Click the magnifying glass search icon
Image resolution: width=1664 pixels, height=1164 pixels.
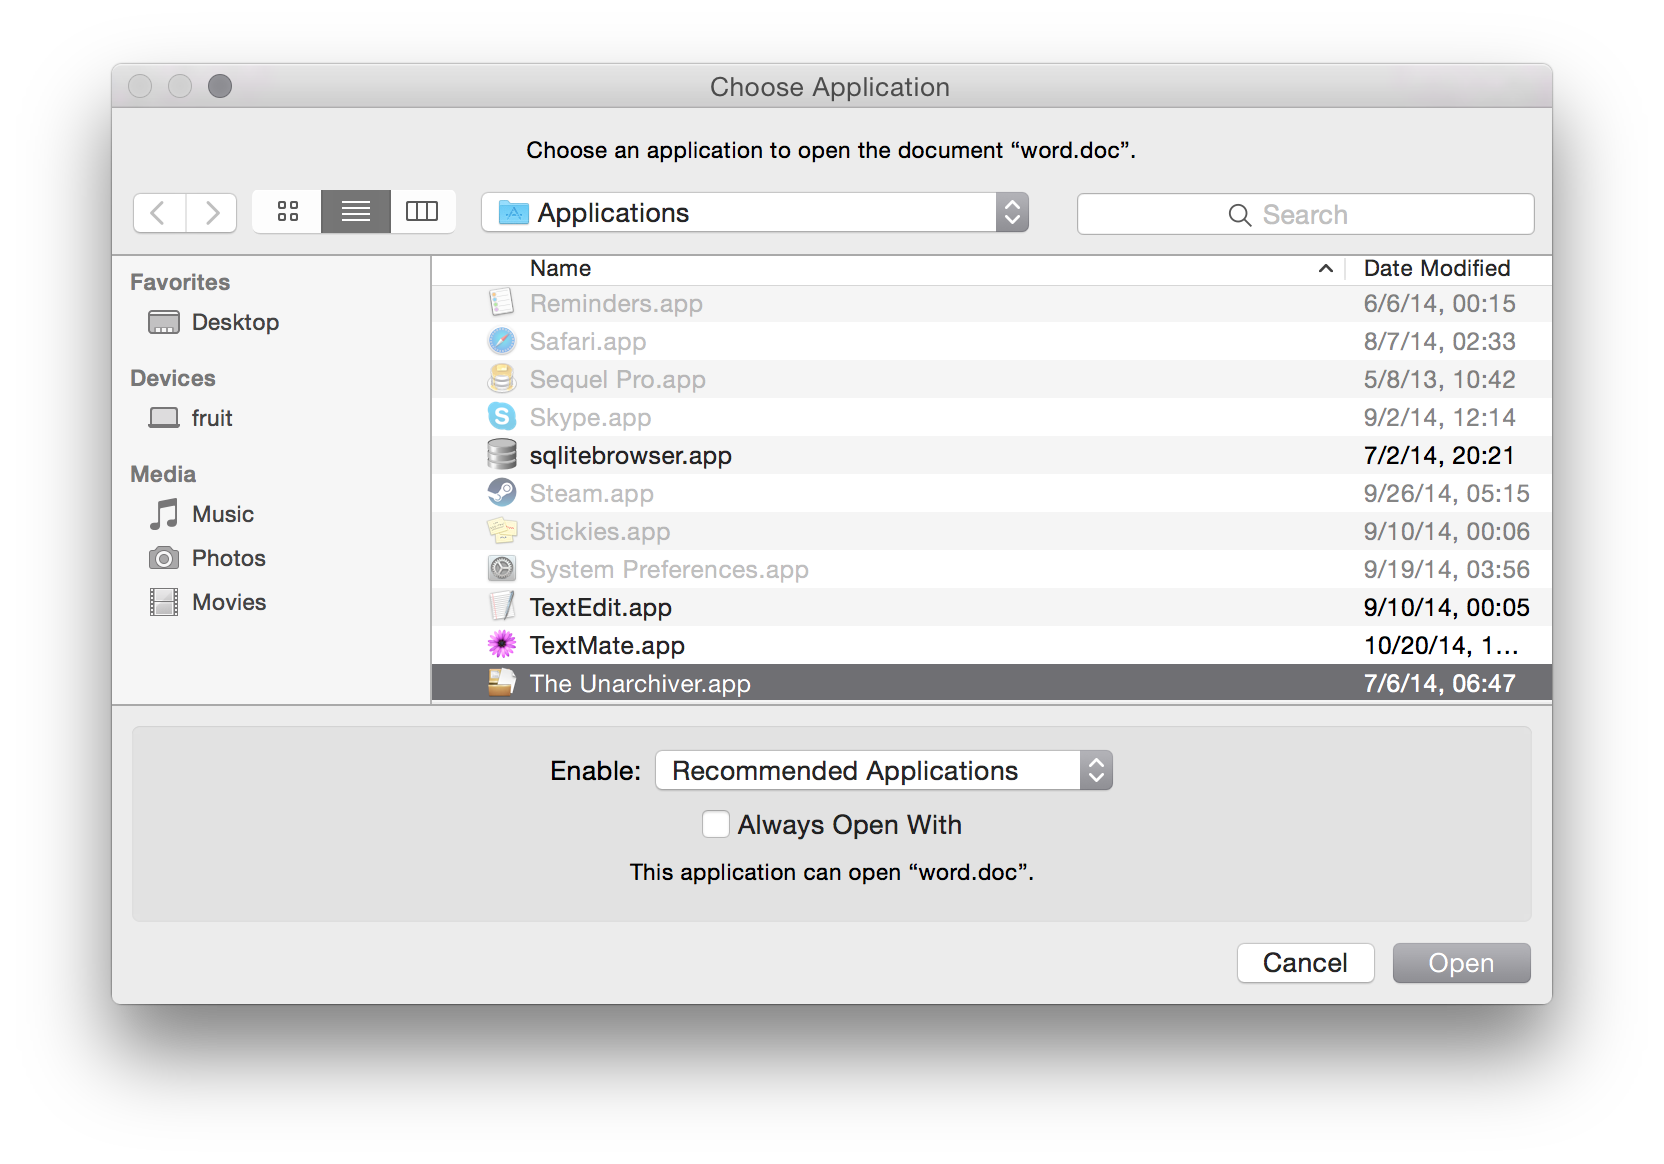point(1240,215)
